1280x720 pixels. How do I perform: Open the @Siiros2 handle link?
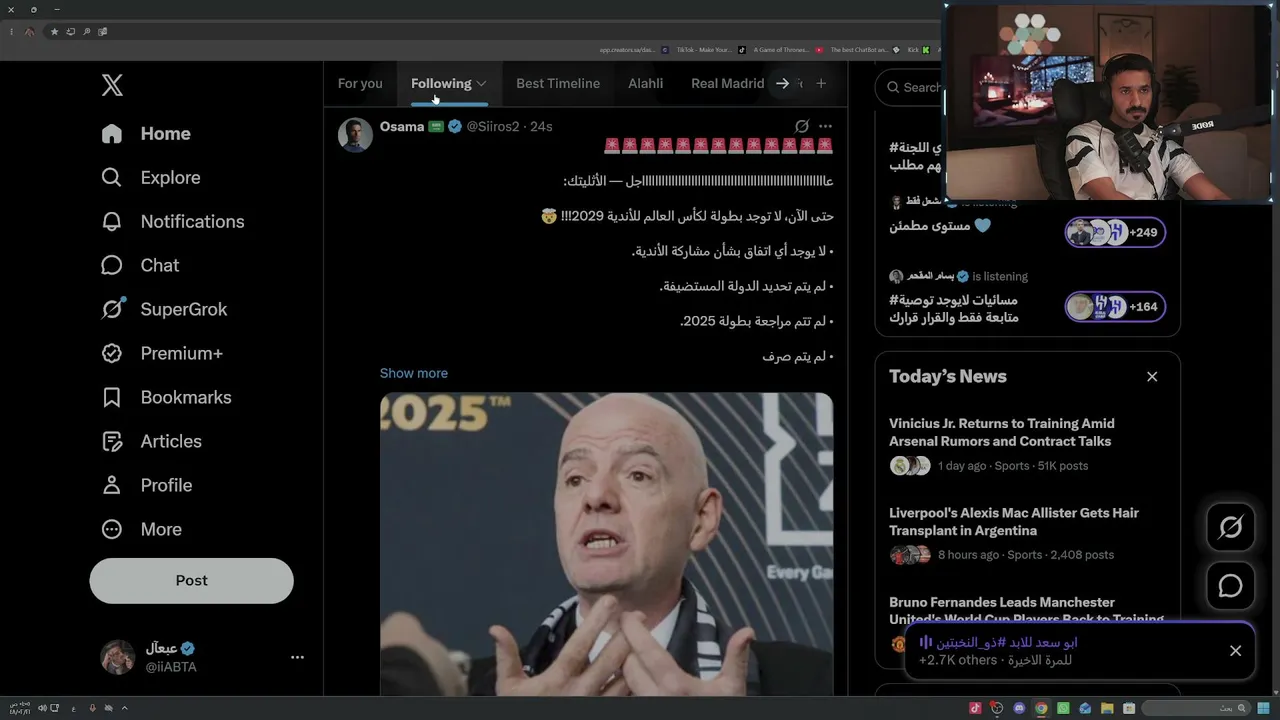tap(493, 126)
